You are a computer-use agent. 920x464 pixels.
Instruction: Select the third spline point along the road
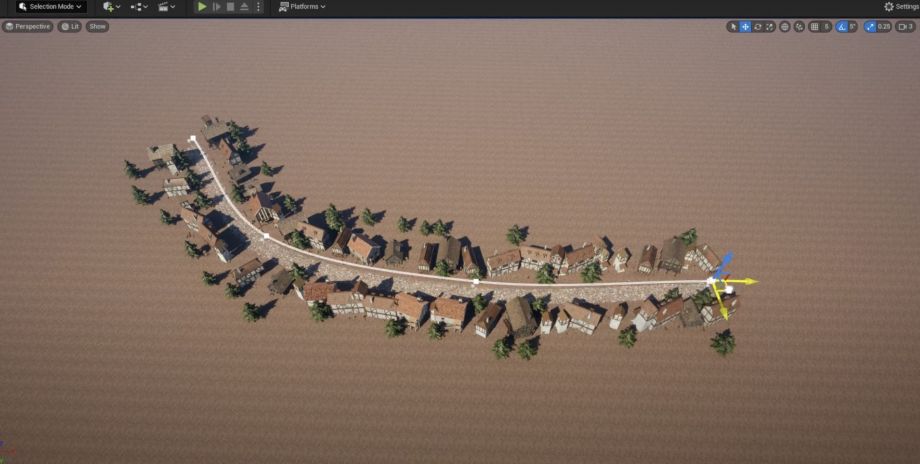[476, 282]
